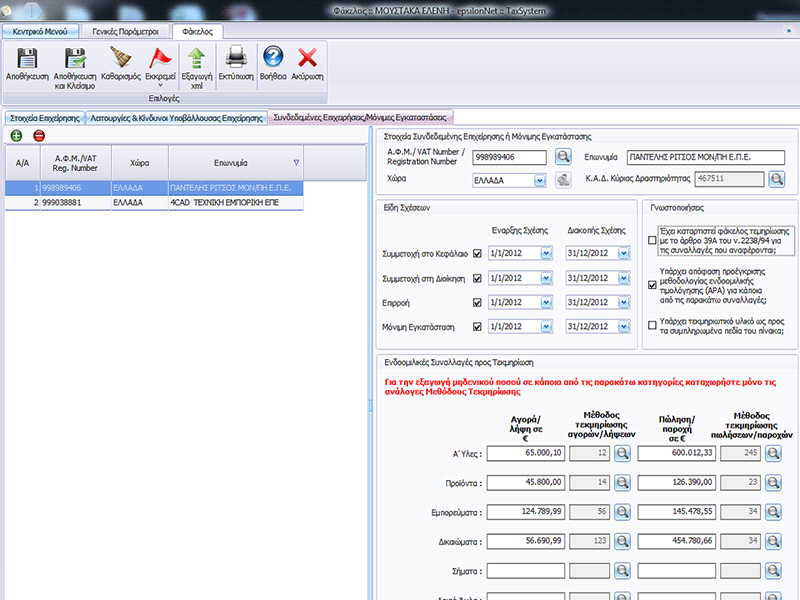Toggle Συμμετοχή στο Κεφάλαιο checkbox
The height and width of the screenshot is (600, 800).
point(477,254)
